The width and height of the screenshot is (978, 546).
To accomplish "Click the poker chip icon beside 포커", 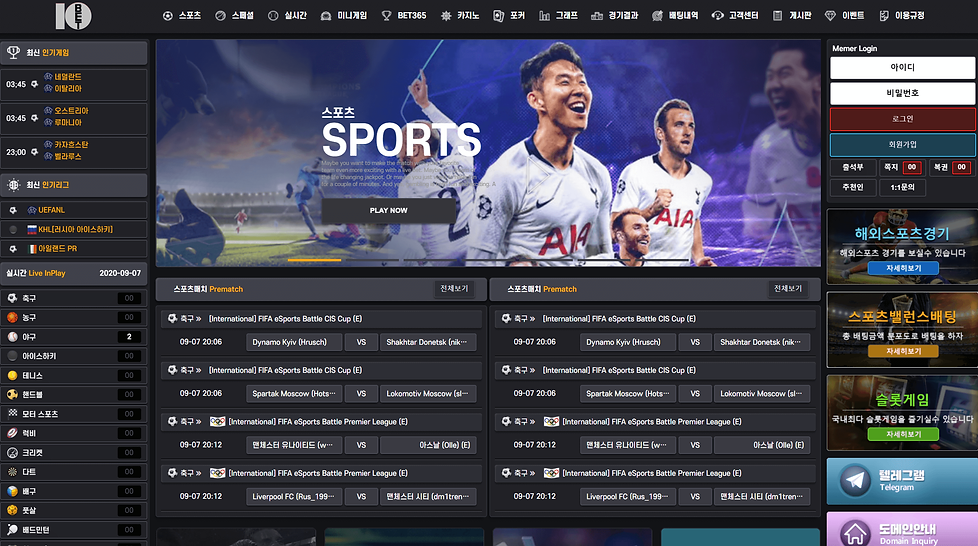I will point(498,16).
